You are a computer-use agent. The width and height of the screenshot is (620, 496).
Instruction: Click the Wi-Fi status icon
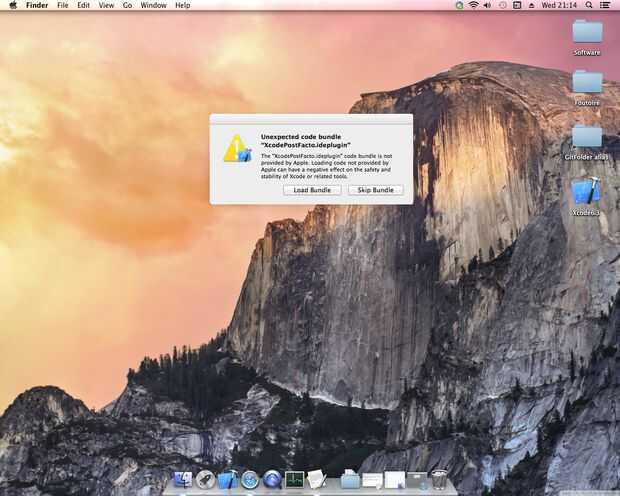pos(474,5)
